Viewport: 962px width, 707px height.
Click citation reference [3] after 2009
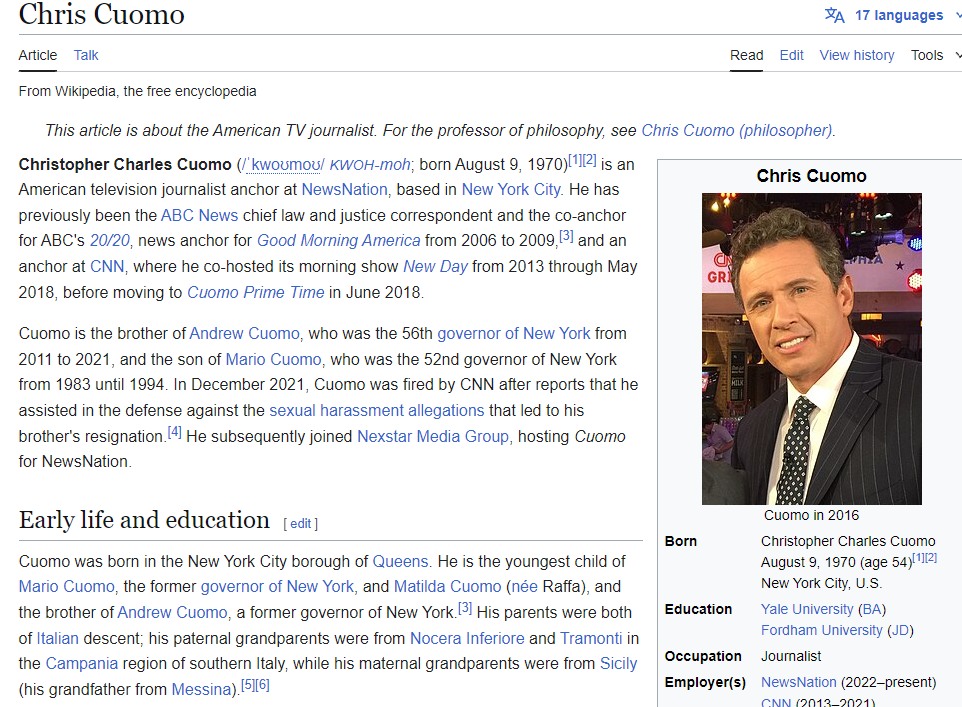[x=566, y=236]
